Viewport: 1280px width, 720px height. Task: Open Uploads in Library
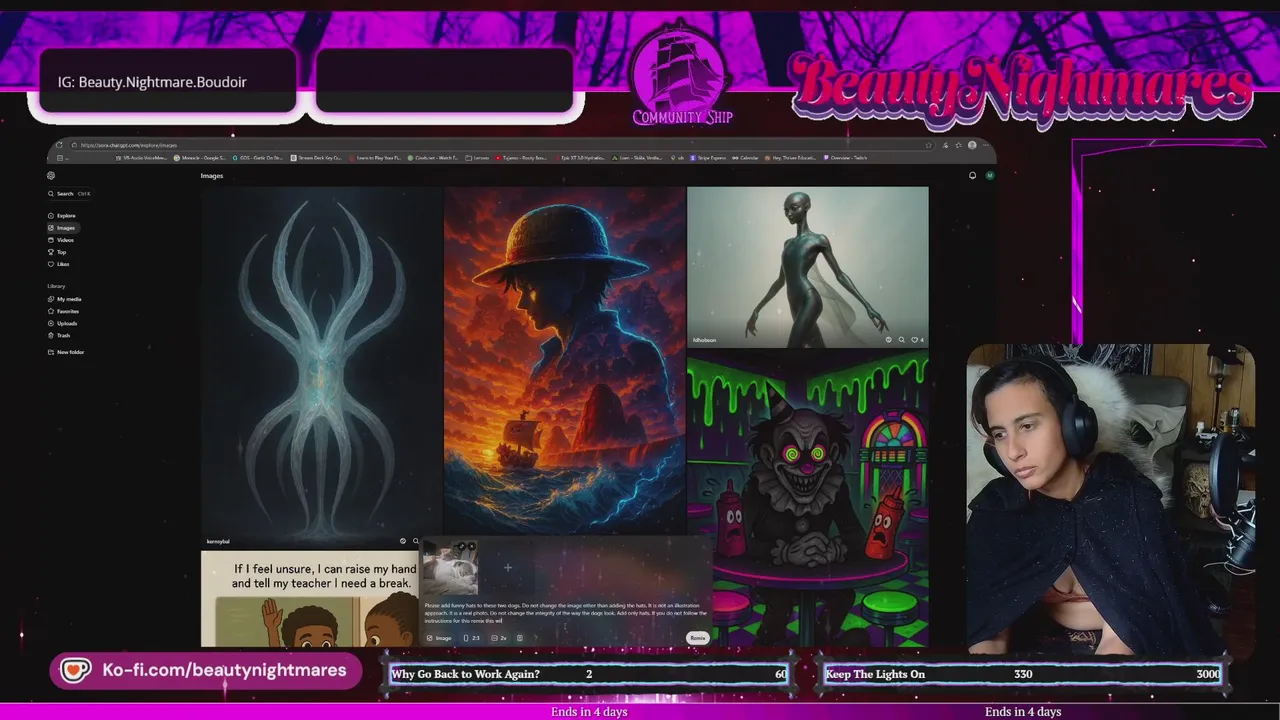coord(63,323)
